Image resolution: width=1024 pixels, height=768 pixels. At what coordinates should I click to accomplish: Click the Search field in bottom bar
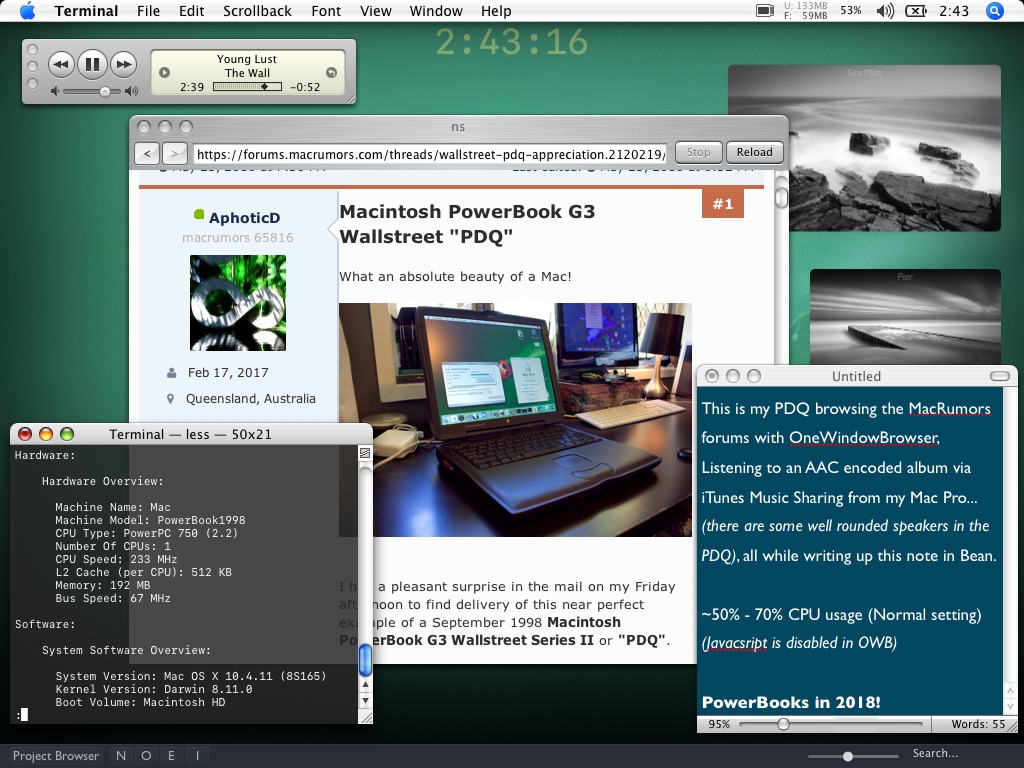[935, 754]
